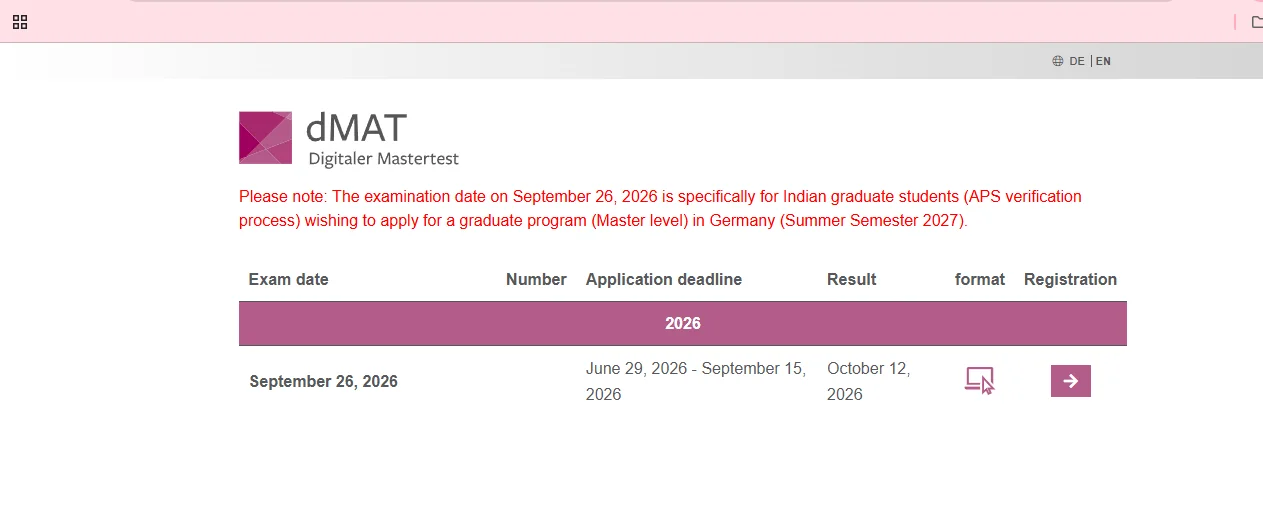Open registration via the arrow button
Screen dimensions: 1263x512
click(x=1070, y=381)
